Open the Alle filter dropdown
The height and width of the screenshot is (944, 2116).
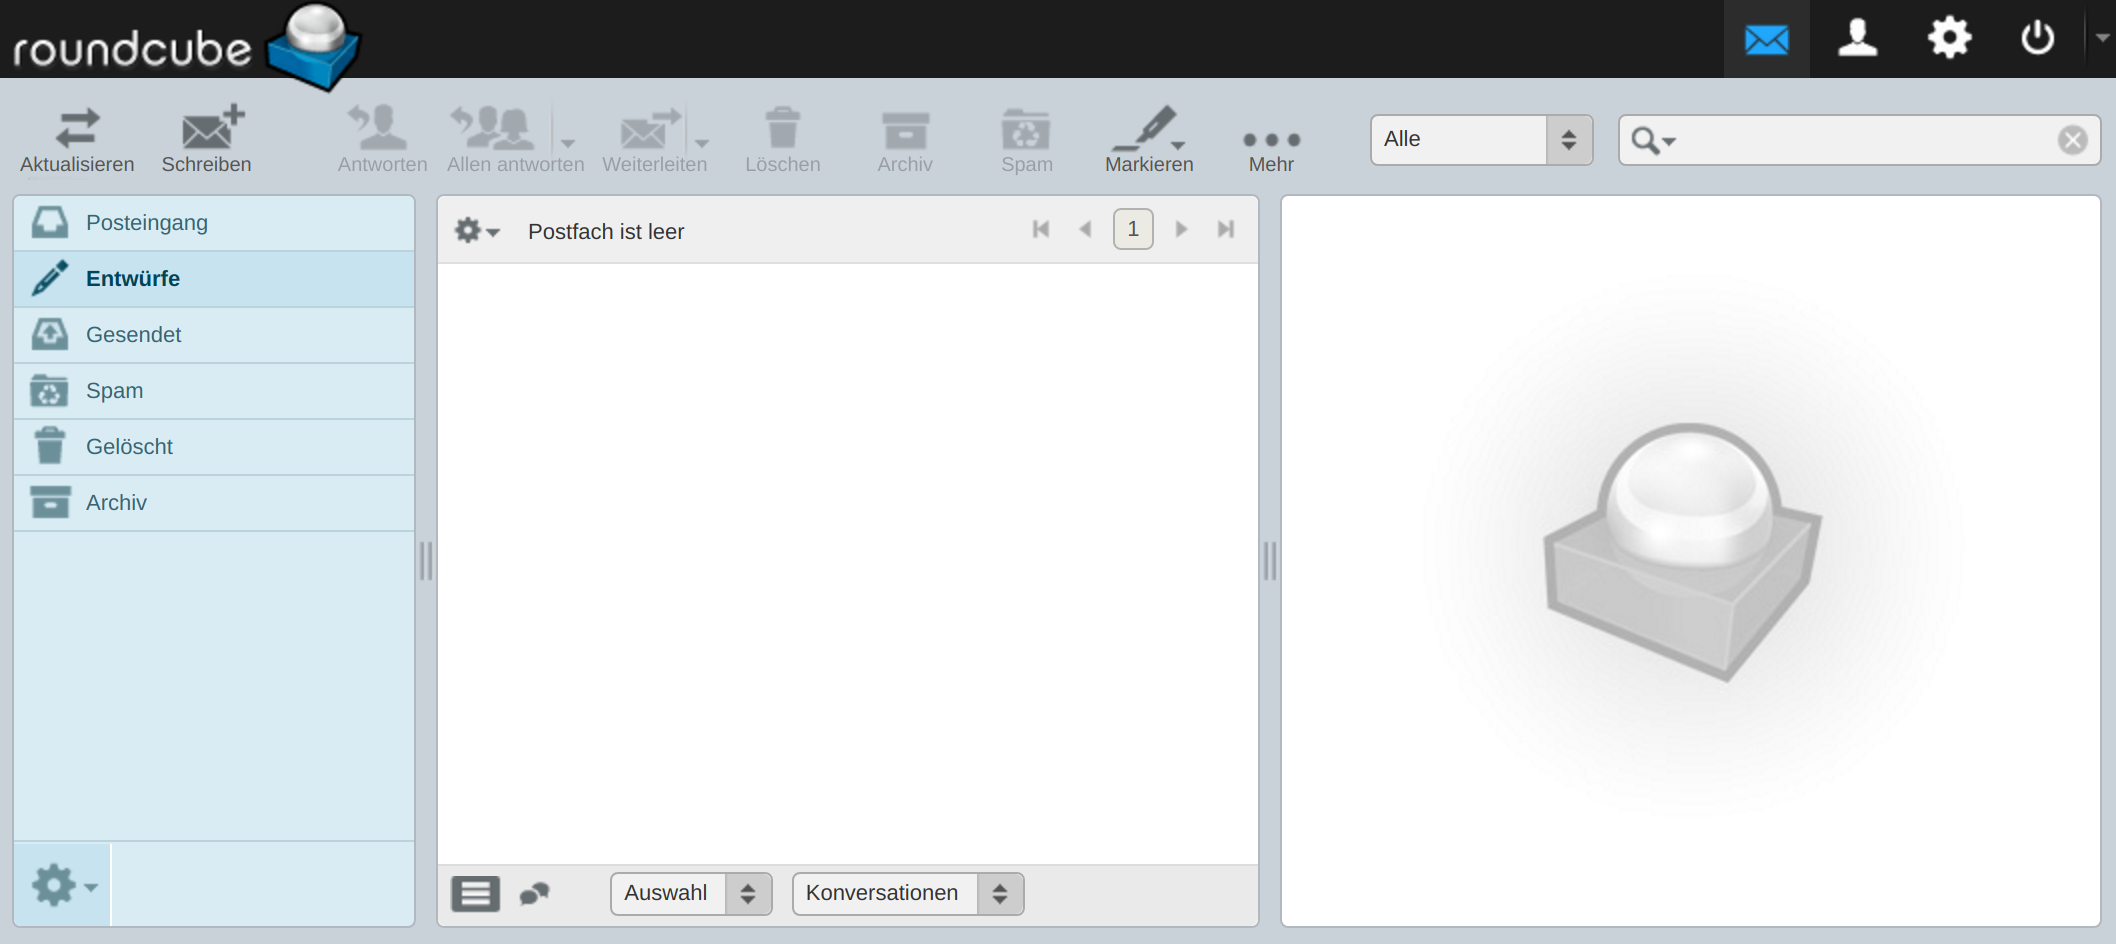pos(1480,140)
